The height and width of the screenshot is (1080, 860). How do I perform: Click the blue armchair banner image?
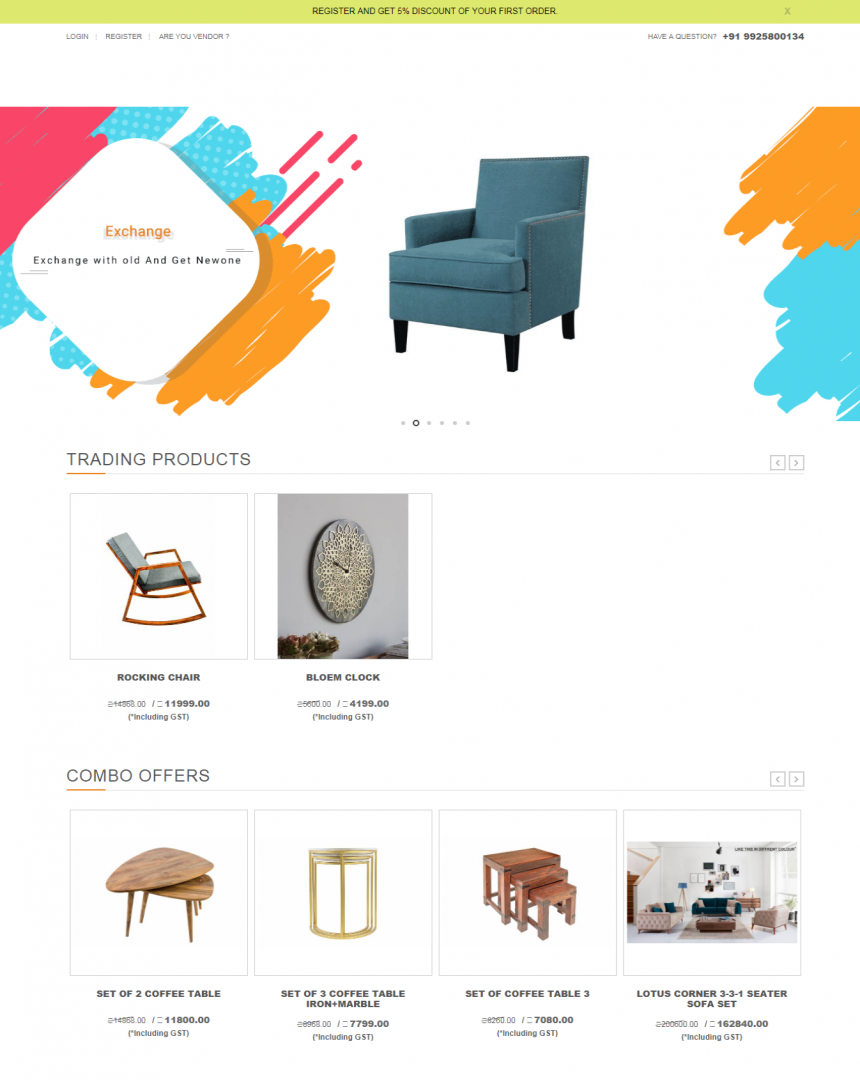tap(489, 263)
